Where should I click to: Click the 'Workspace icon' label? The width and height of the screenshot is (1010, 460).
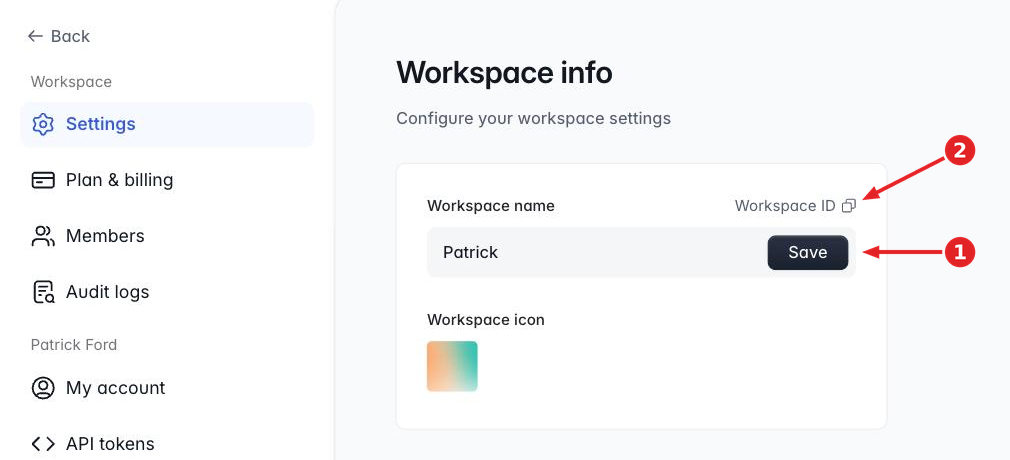click(486, 320)
